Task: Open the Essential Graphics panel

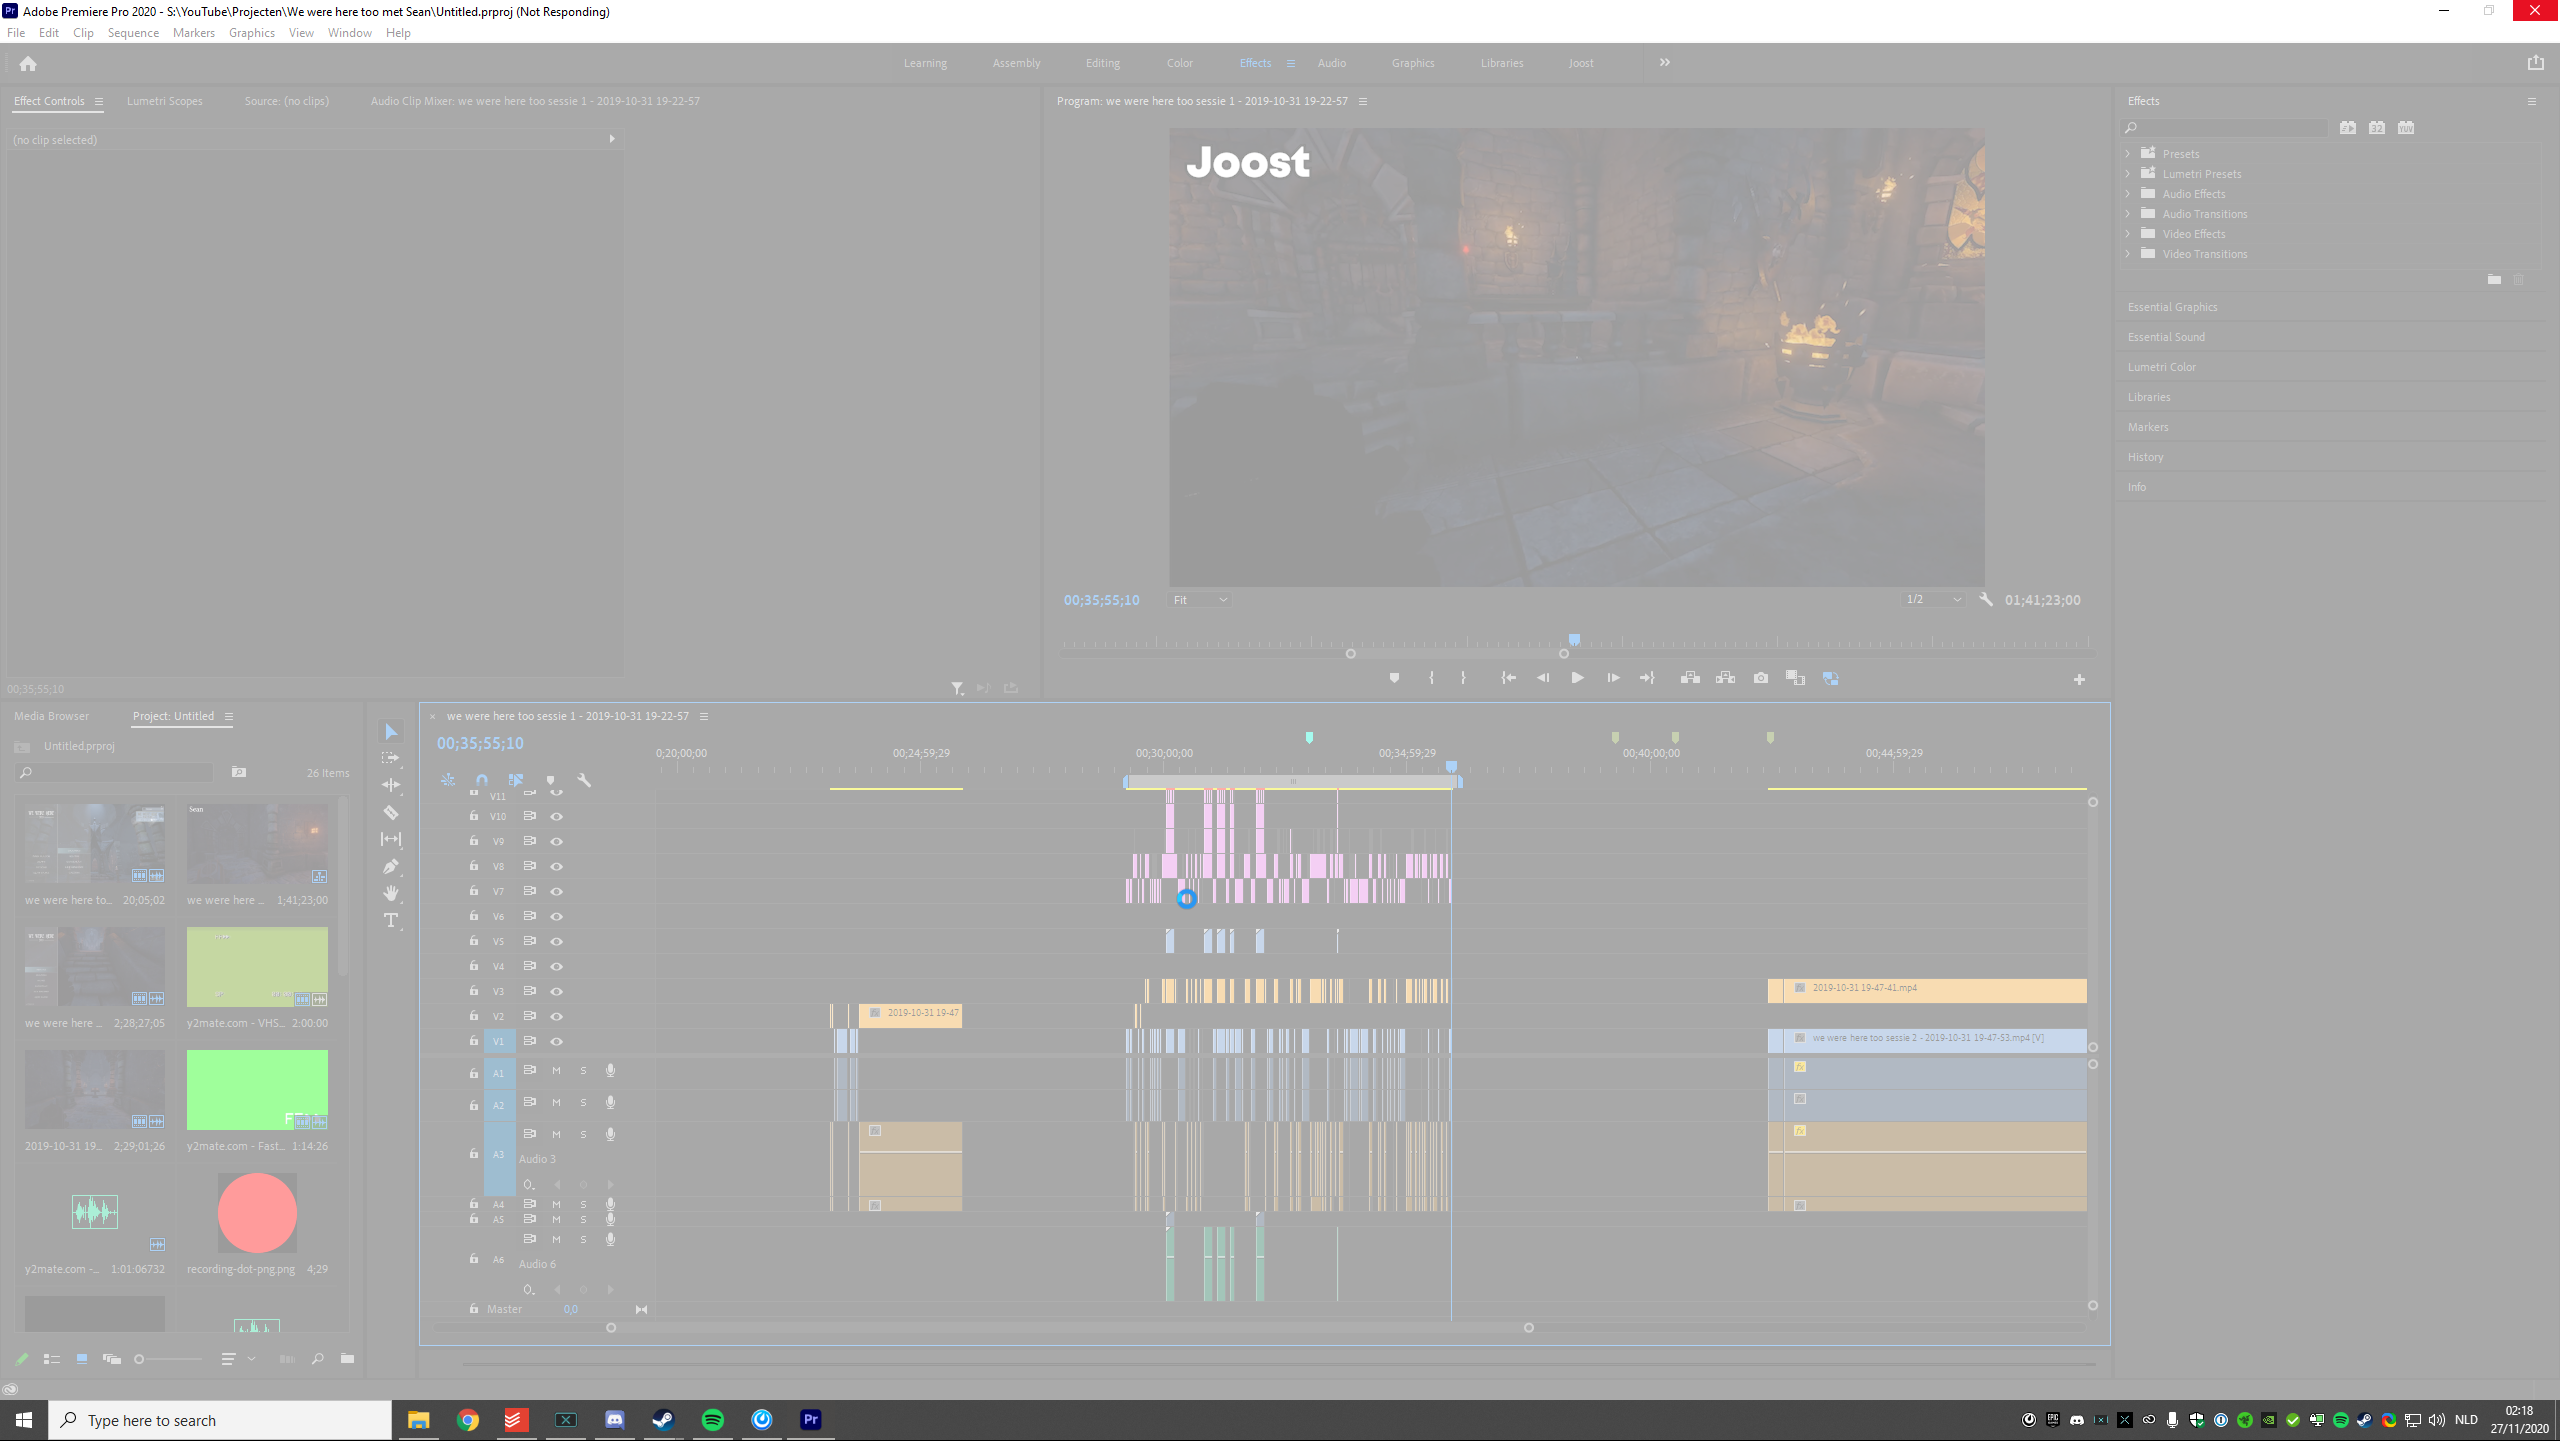Action: (x=2172, y=307)
